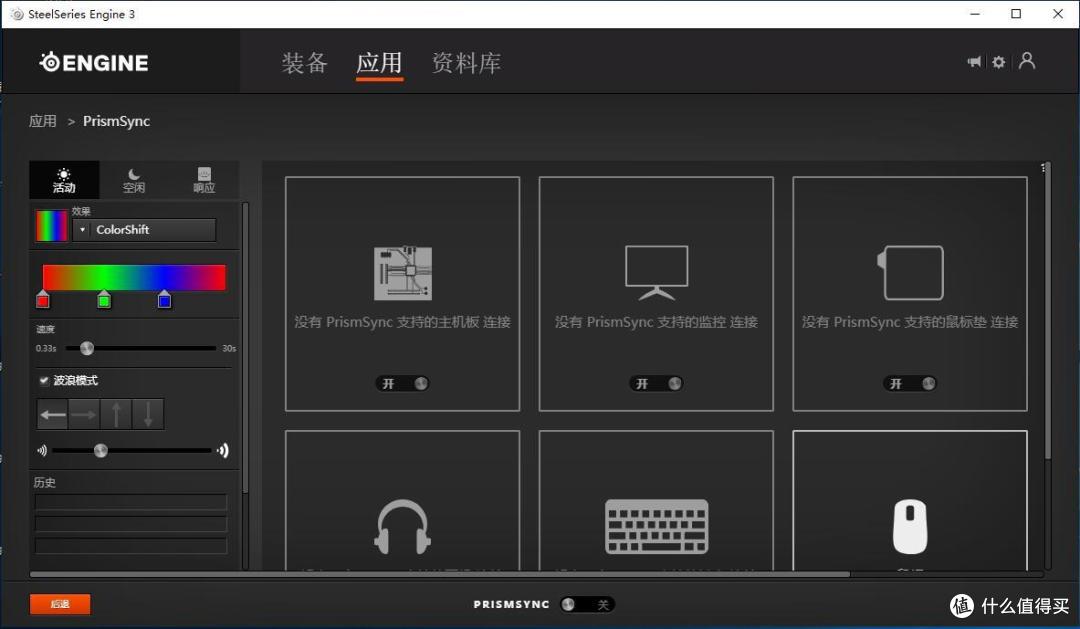
Task: Click the 没有 PrismSync 支持的主机板 连接 text
Action: 403,322
